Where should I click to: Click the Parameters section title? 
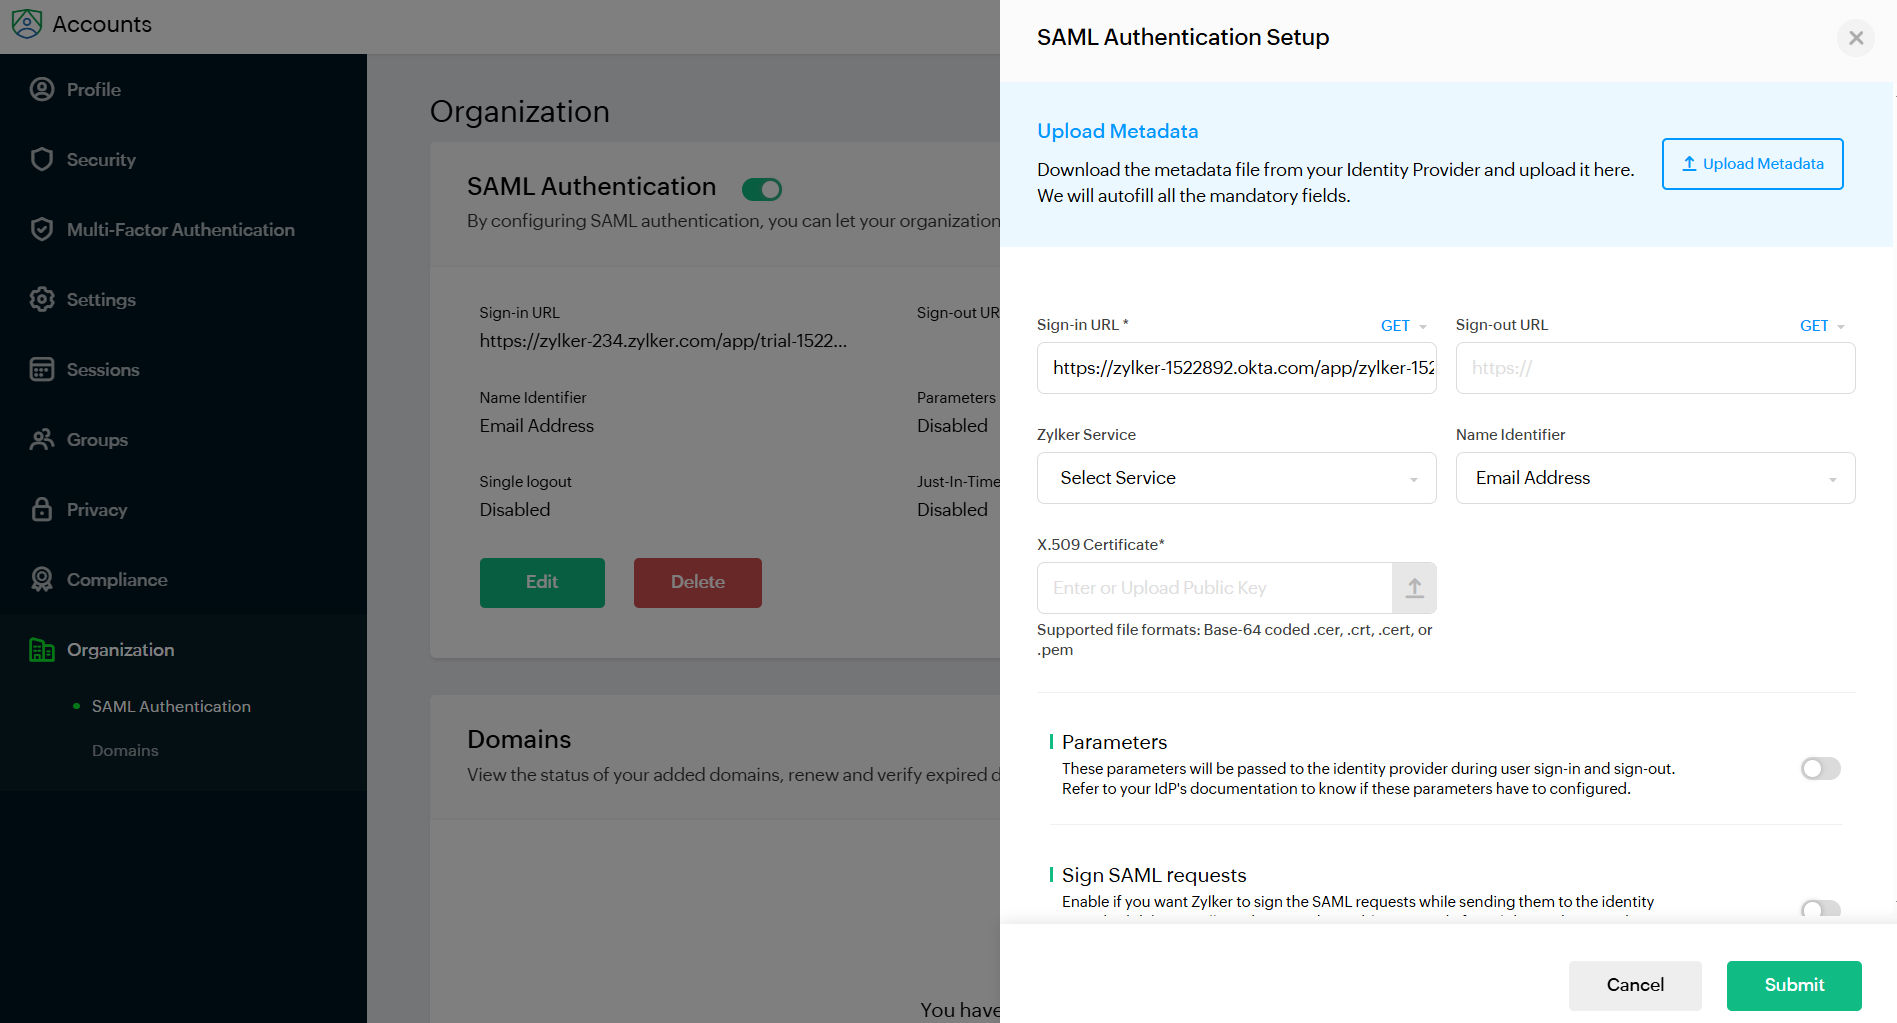1115,742
